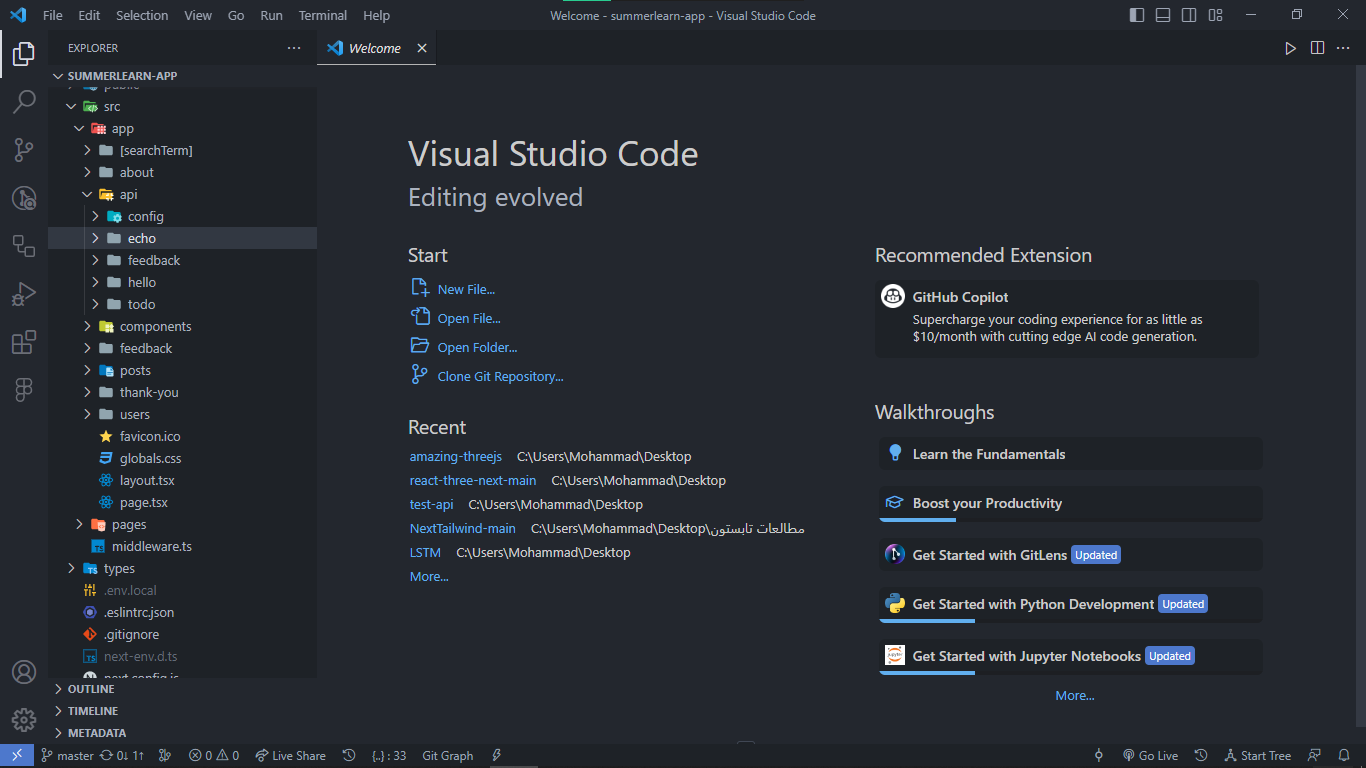Toggle the primary side bar layout button

click(x=1137, y=15)
